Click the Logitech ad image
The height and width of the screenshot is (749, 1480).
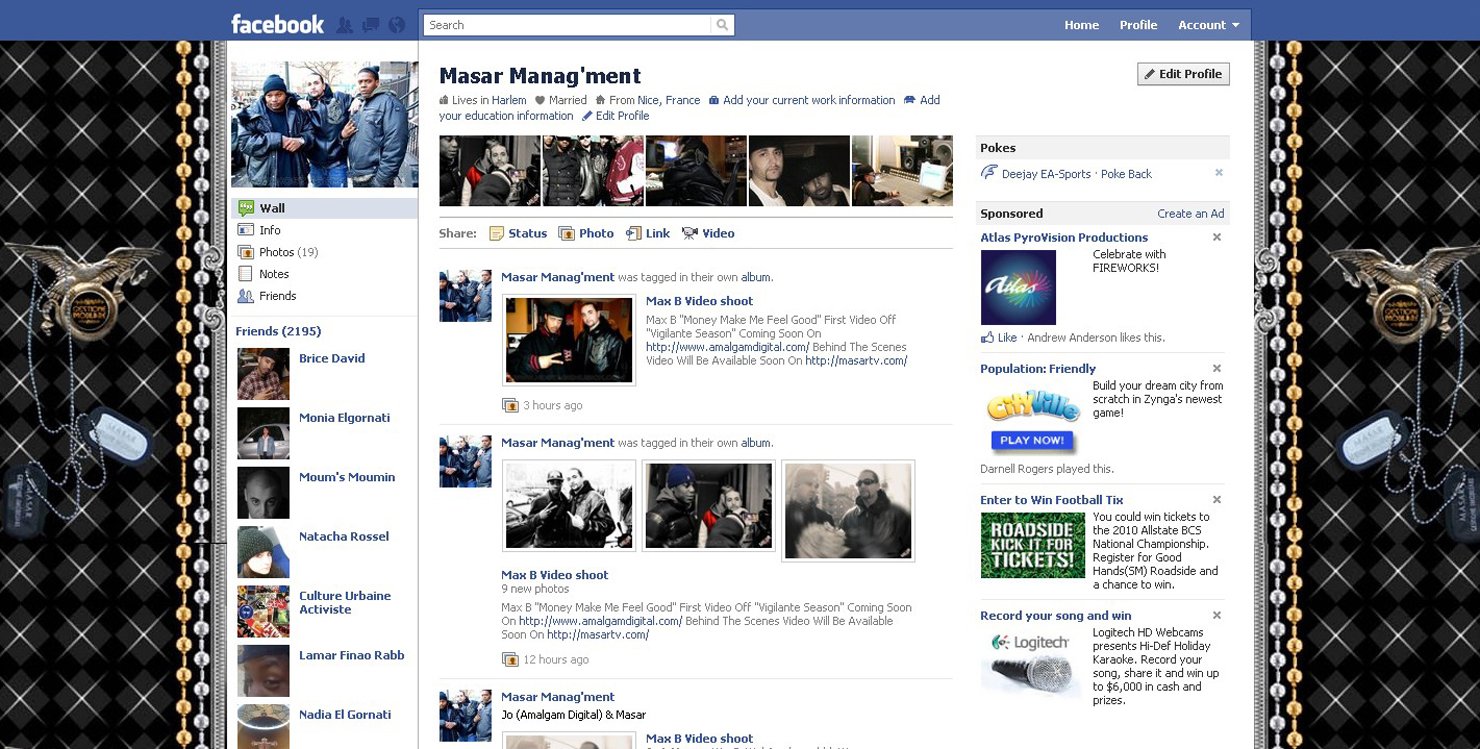(x=1033, y=663)
